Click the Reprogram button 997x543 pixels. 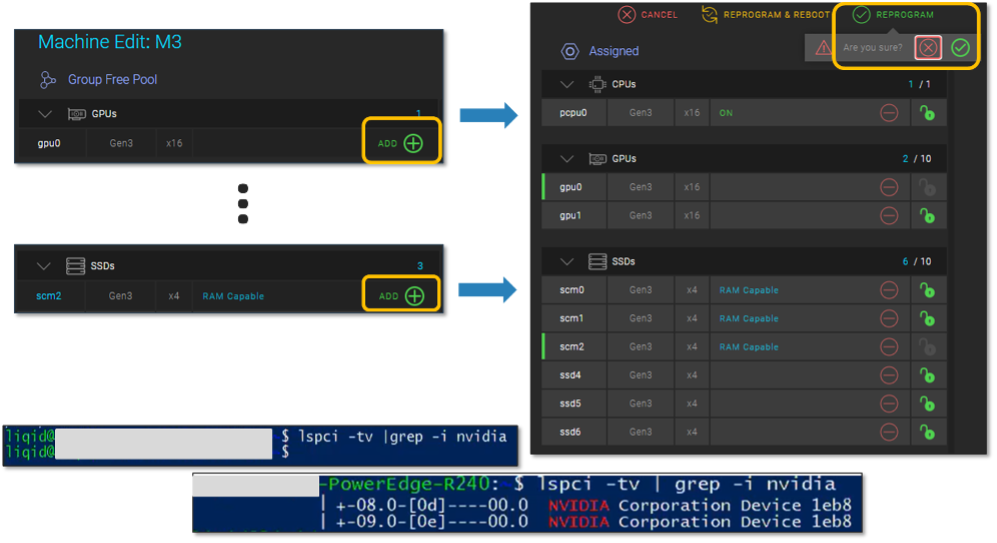click(x=893, y=15)
